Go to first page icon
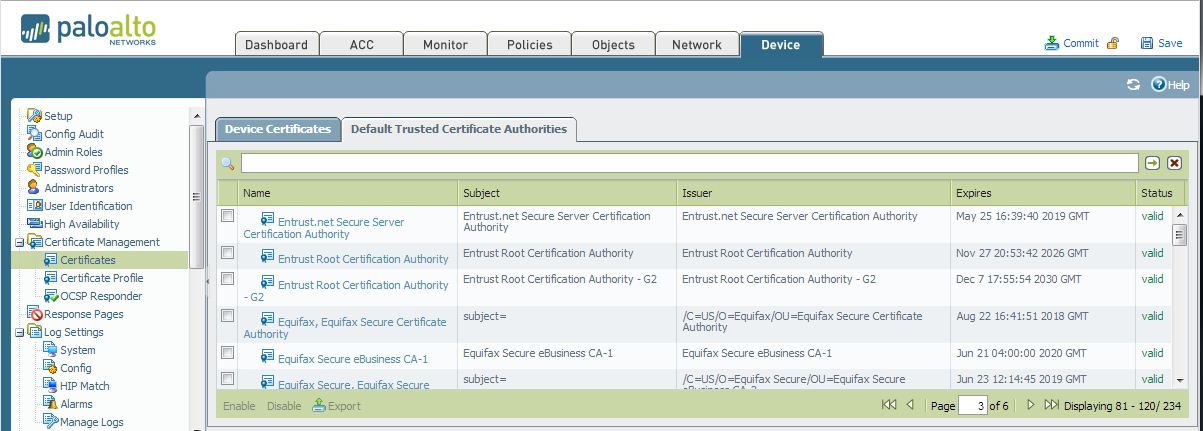The height and width of the screenshot is (431, 1203). pos(889,405)
